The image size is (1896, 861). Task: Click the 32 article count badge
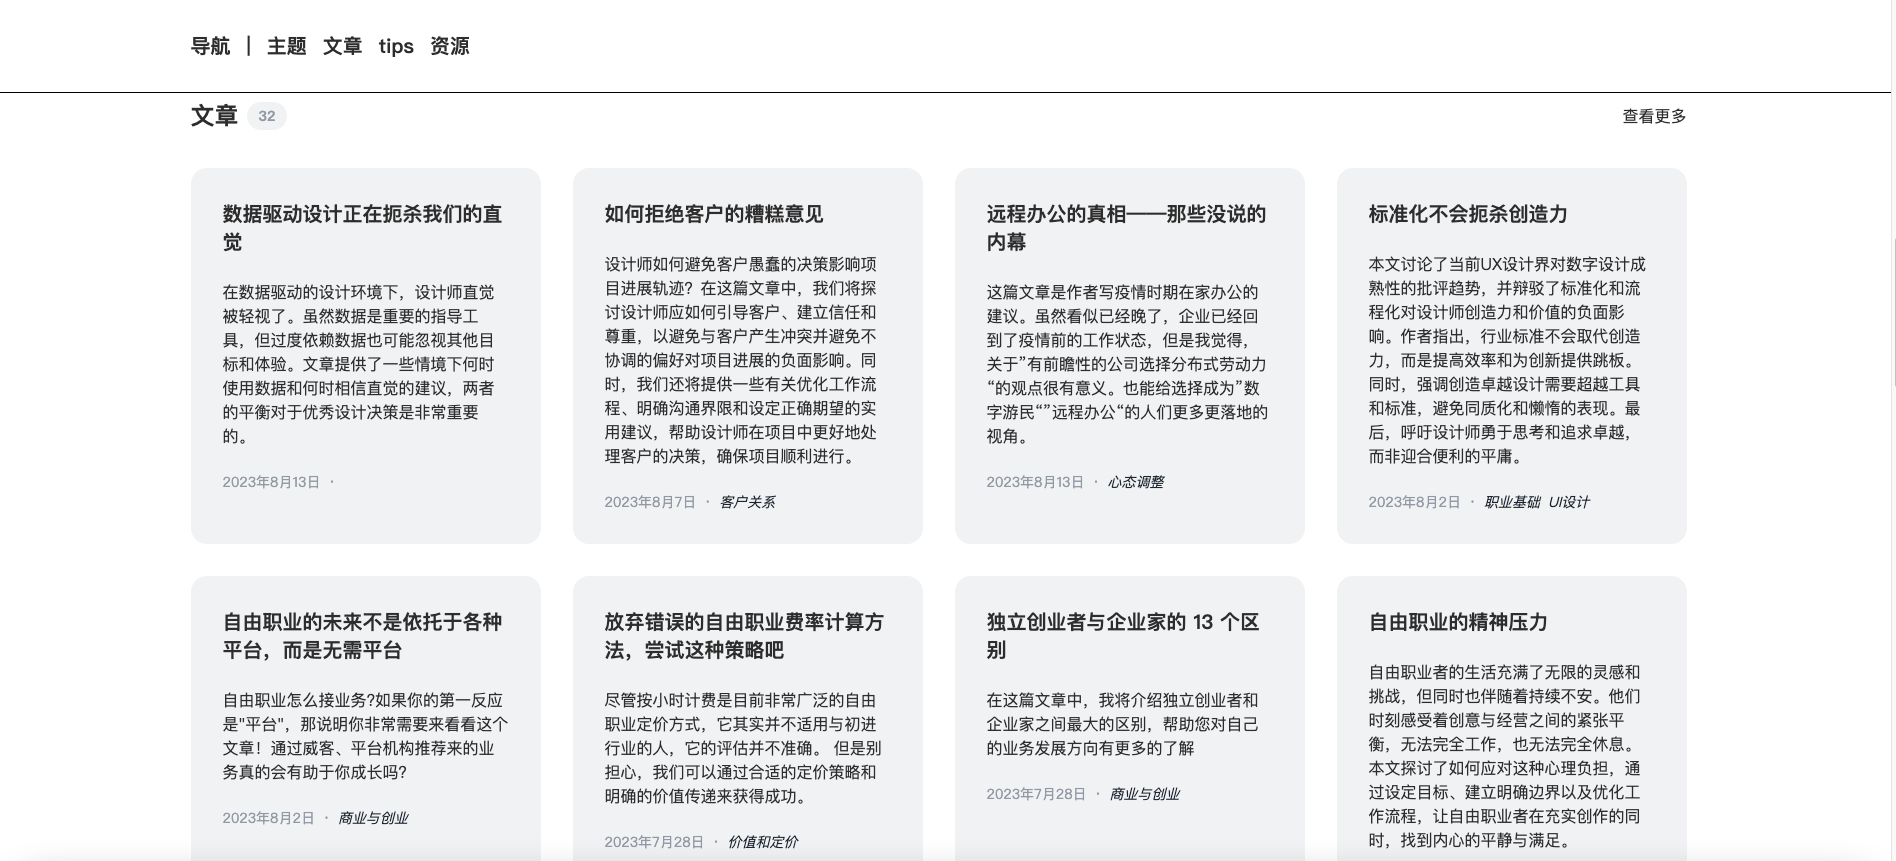click(x=266, y=116)
